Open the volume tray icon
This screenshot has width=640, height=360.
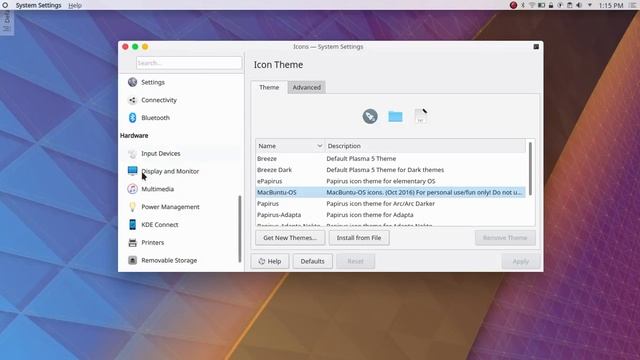pyautogui.click(x=579, y=5)
